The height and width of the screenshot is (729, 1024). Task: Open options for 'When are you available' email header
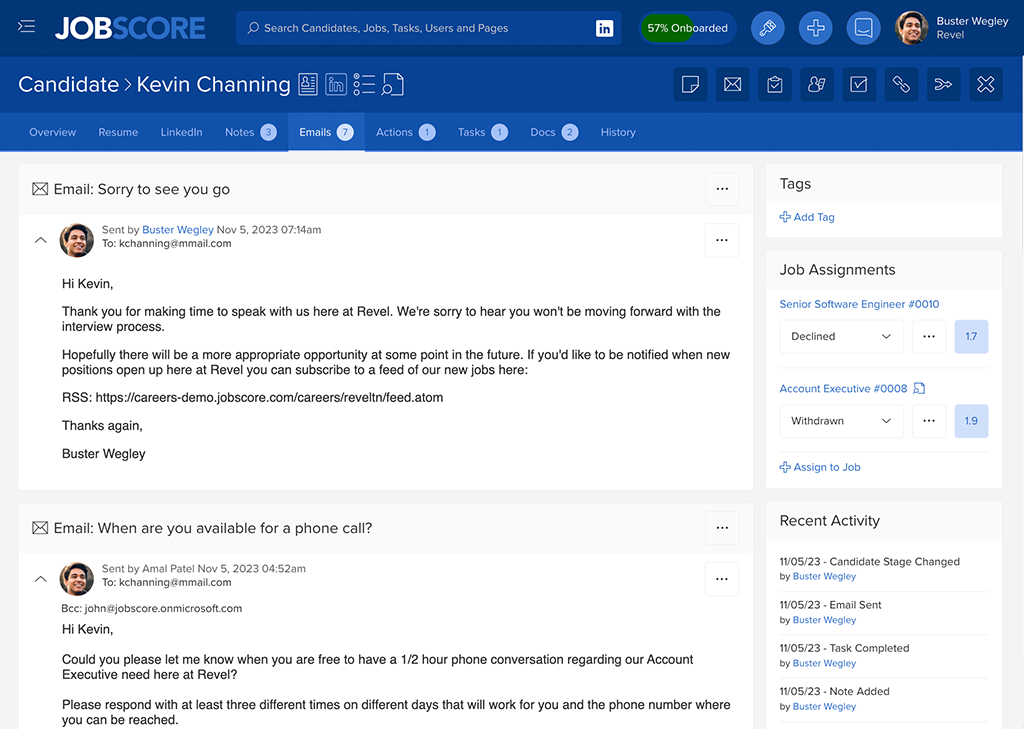pos(722,528)
